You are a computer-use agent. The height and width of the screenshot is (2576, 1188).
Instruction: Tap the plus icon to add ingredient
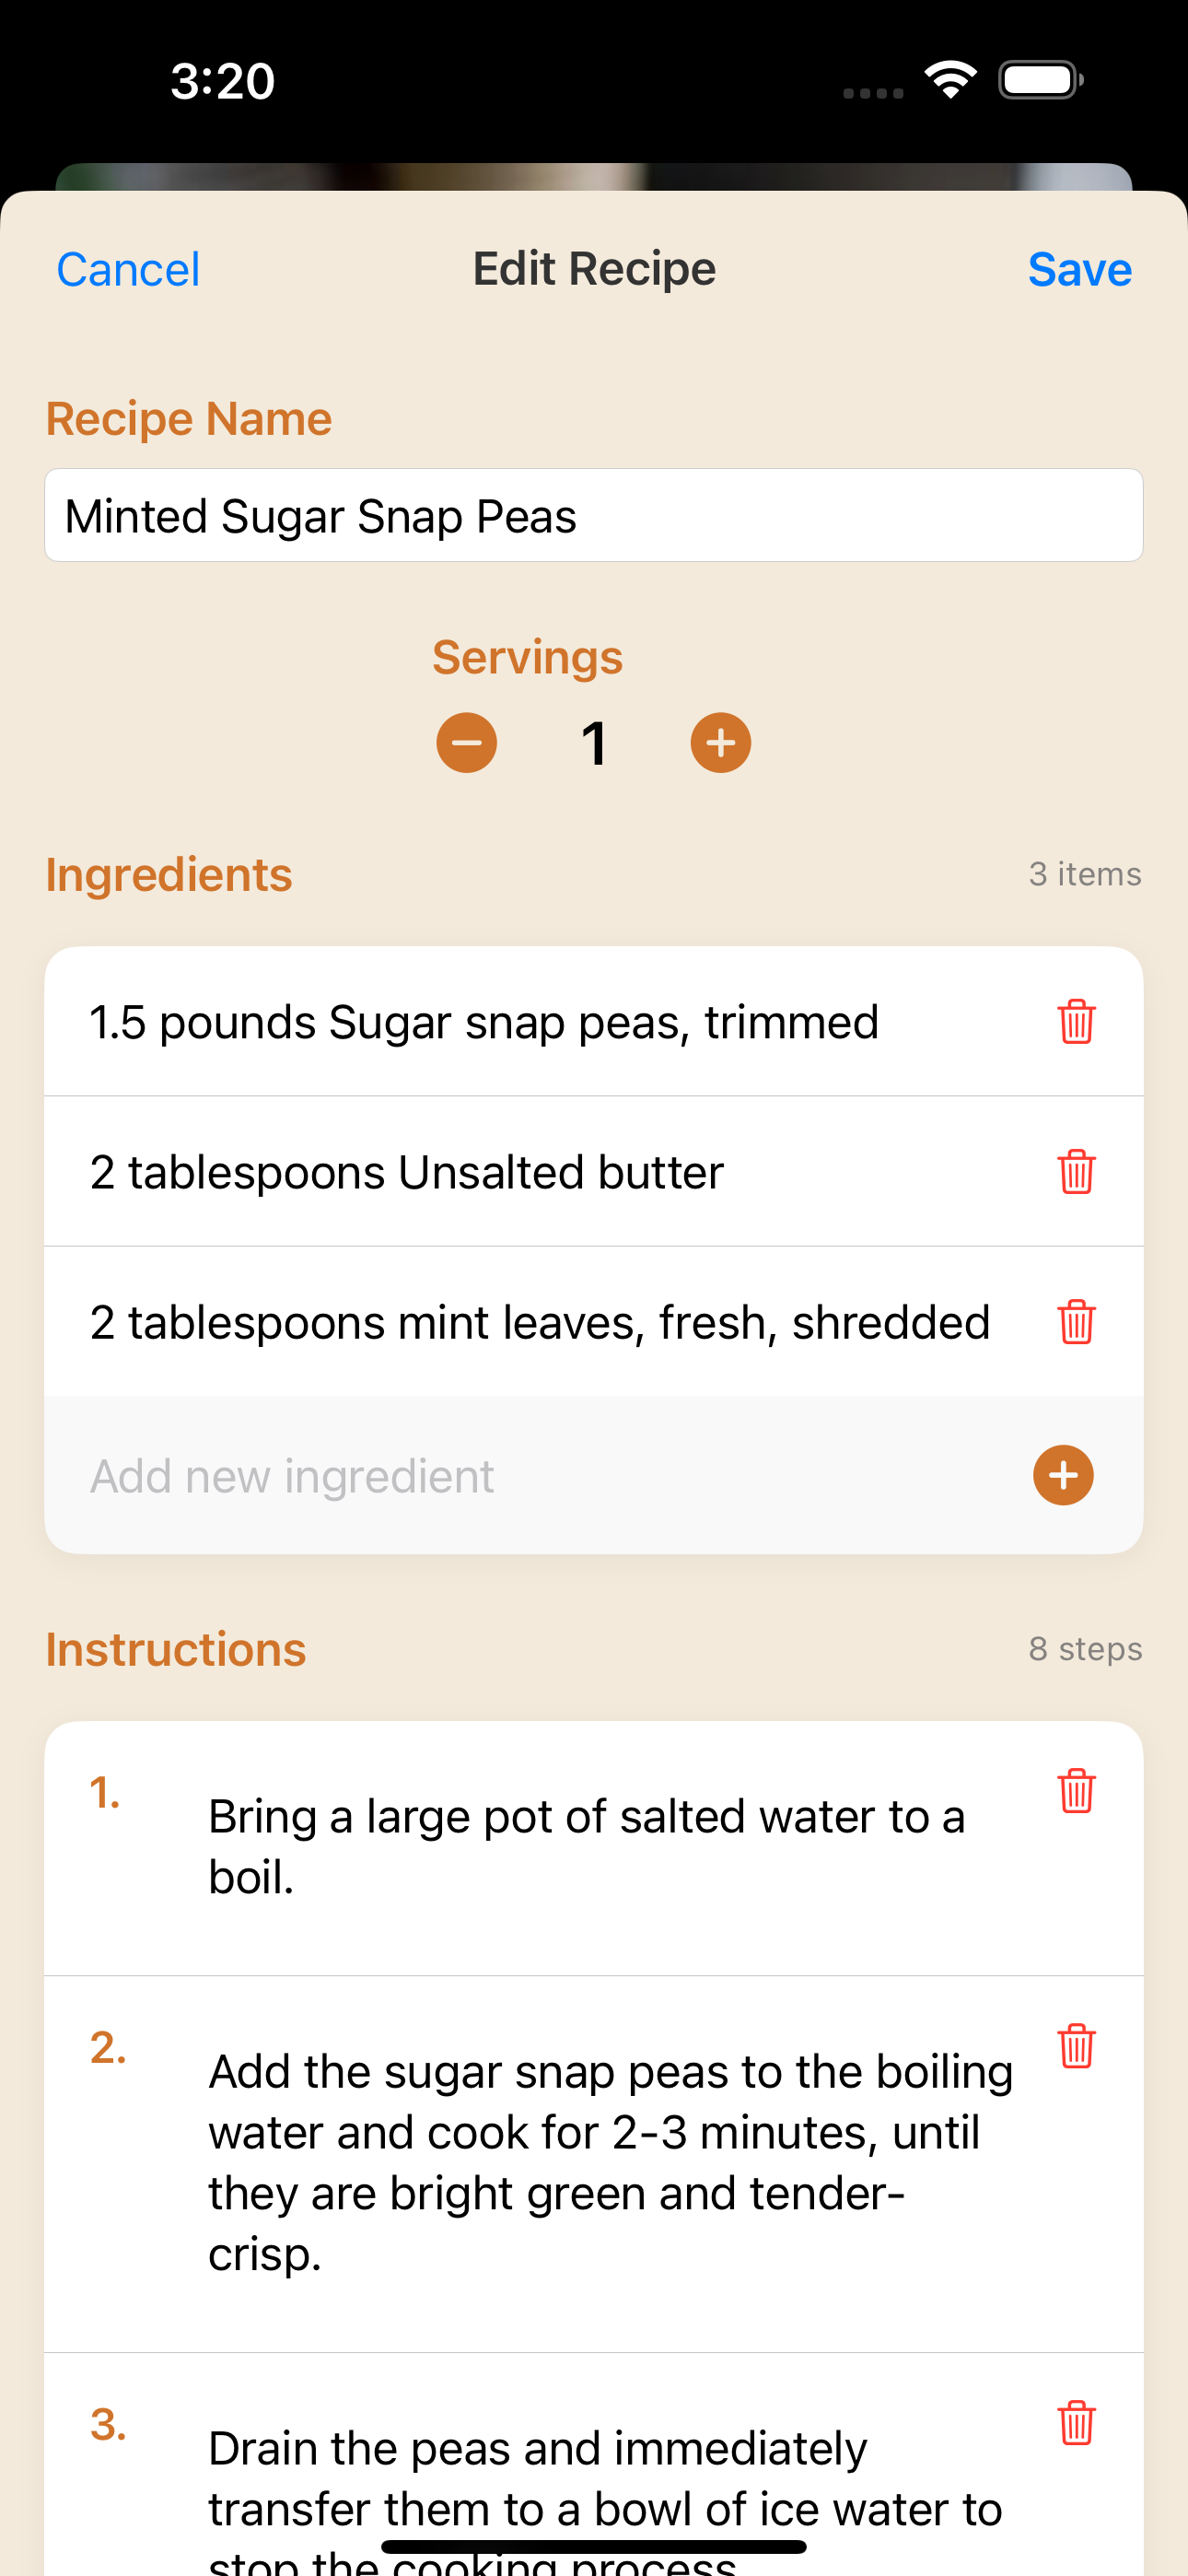(x=1063, y=1475)
